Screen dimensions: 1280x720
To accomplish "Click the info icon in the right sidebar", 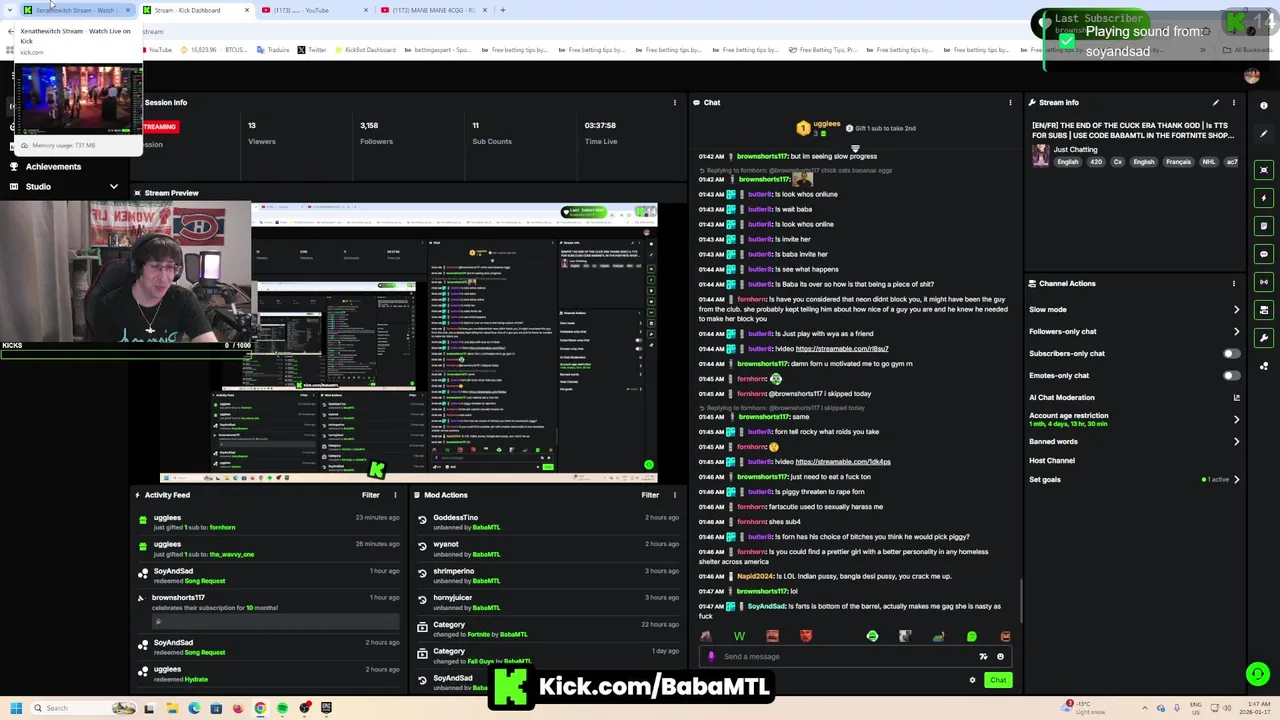I will point(1264,105).
